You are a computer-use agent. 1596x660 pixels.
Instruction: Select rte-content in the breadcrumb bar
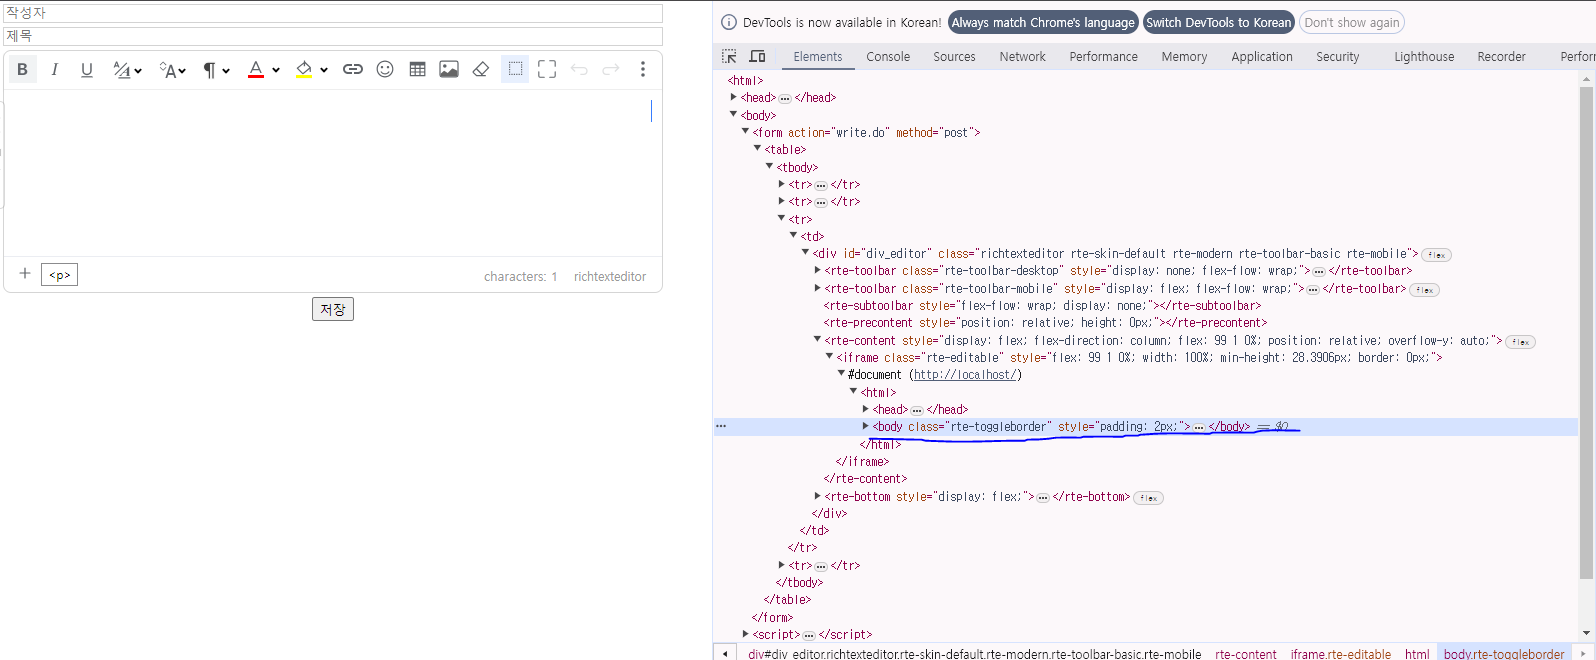[1246, 654]
